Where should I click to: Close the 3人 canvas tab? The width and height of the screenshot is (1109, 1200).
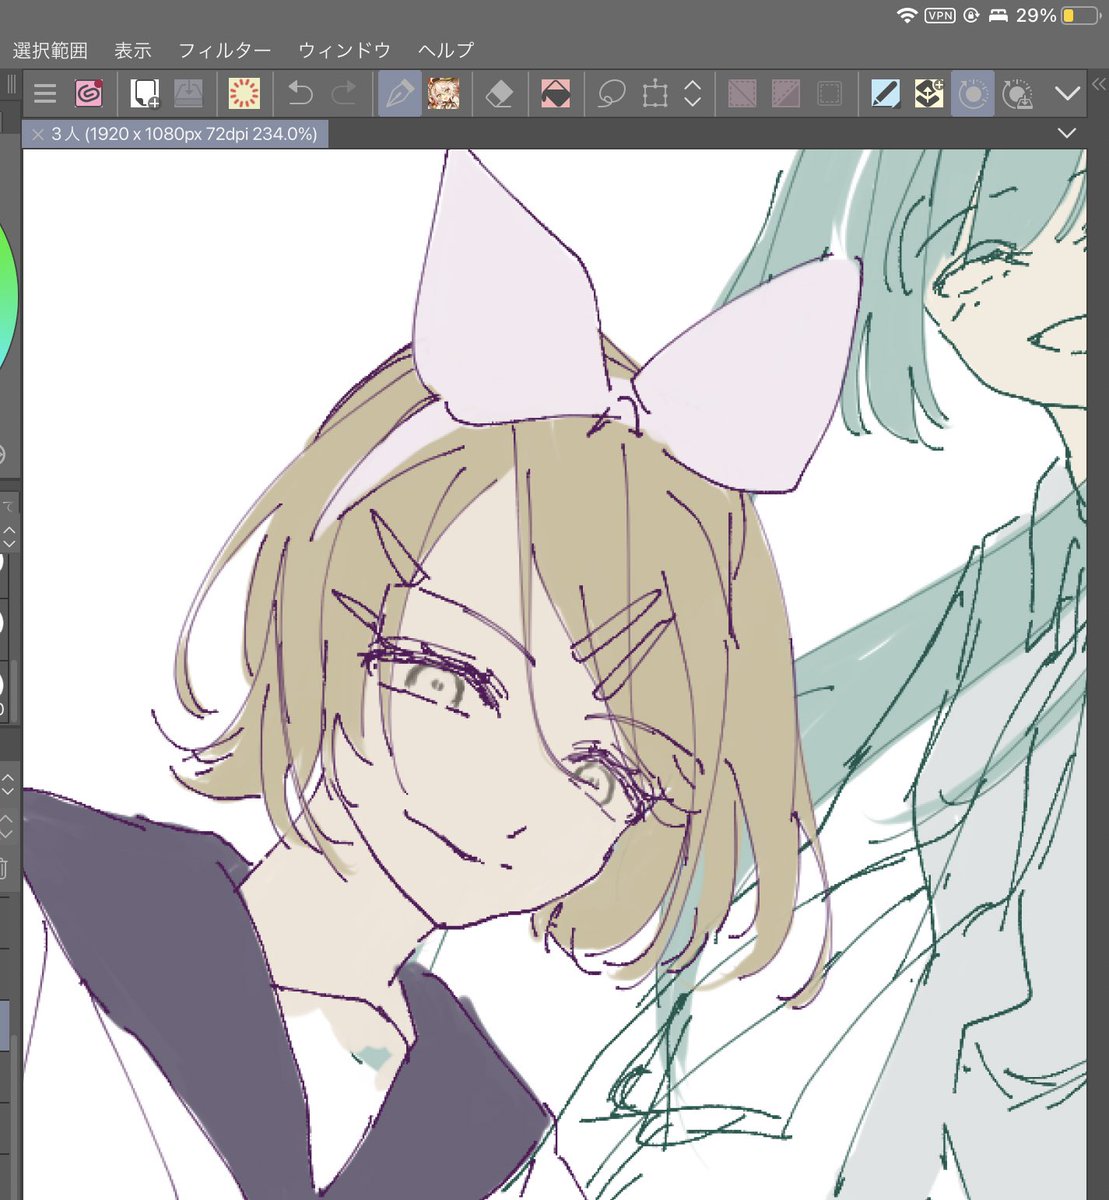click(38, 133)
